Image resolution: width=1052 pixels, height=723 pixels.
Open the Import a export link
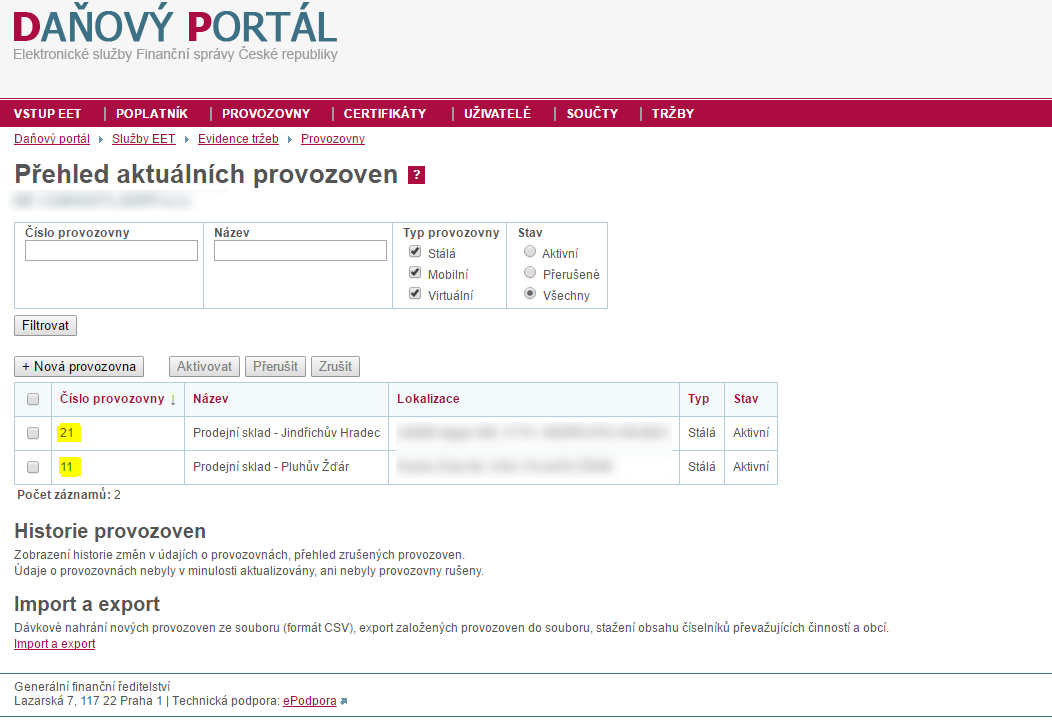[x=54, y=644]
